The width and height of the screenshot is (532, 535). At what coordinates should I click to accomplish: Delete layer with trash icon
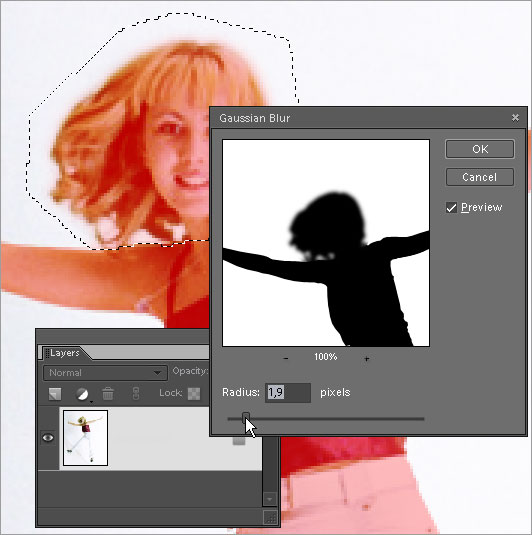click(x=108, y=393)
